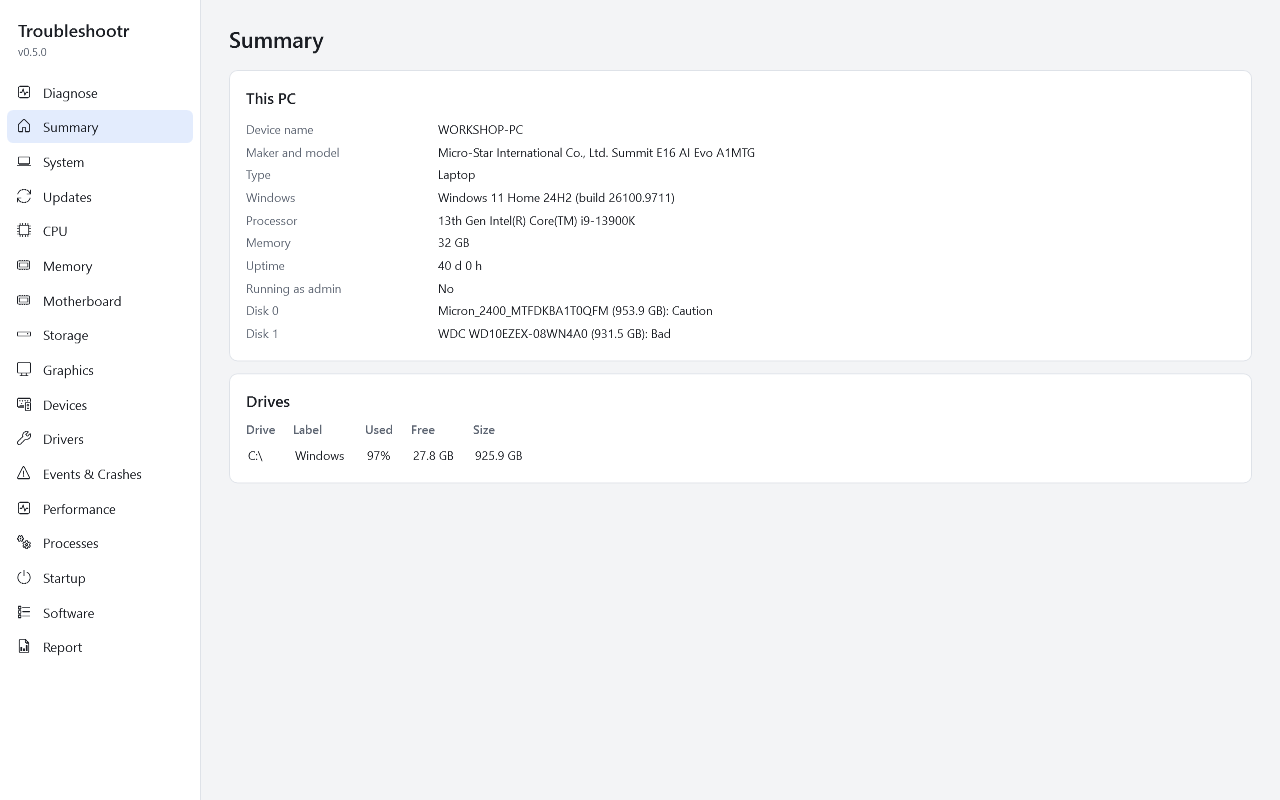Click the 925.9 GB size value
The image size is (1280, 800).
pyautogui.click(x=498, y=456)
